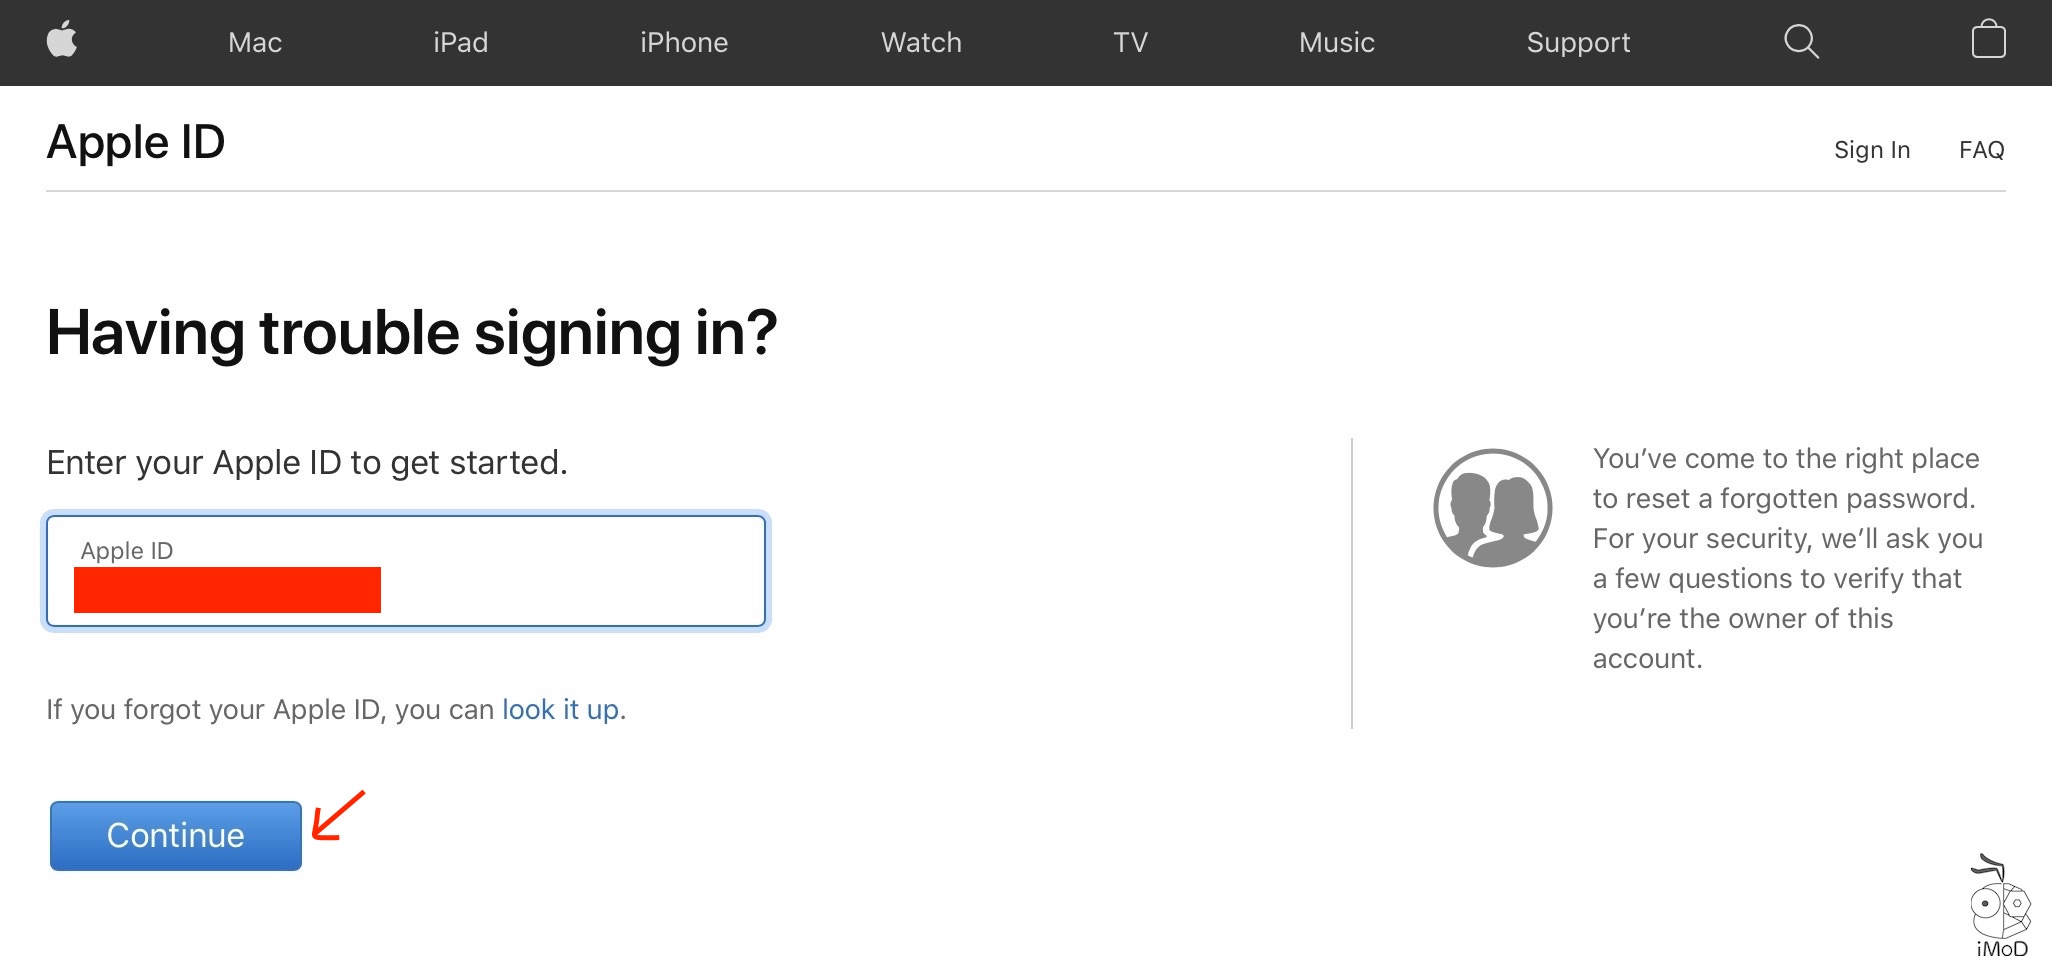Image resolution: width=2052 pixels, height=976 pixels.
Task: Click the "Having trouble signing in?" heading
Action: [x=412, y=333]
